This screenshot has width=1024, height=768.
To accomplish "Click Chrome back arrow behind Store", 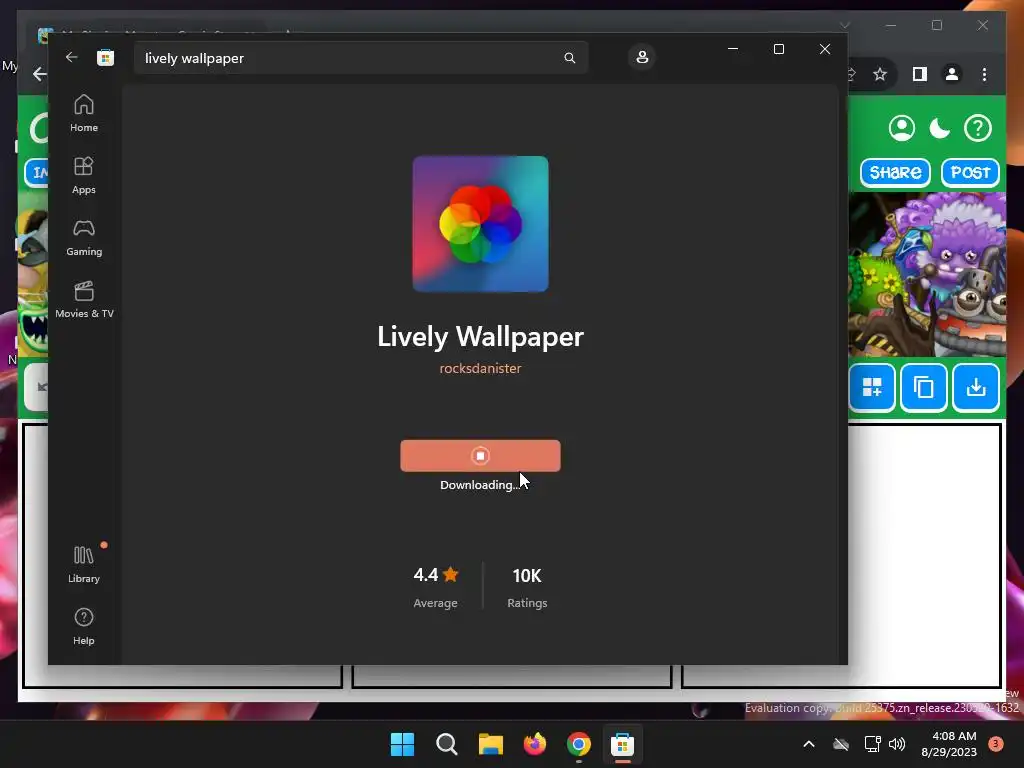I will (39, 74).
